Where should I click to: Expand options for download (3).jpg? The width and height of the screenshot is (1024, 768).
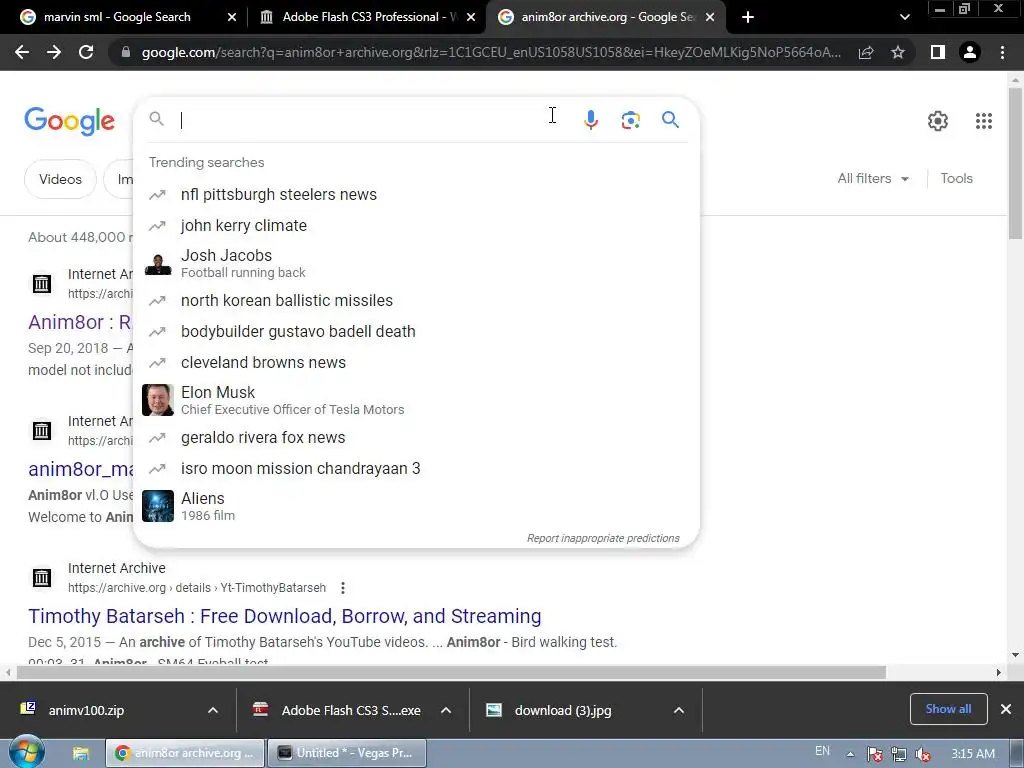[679, 711]
